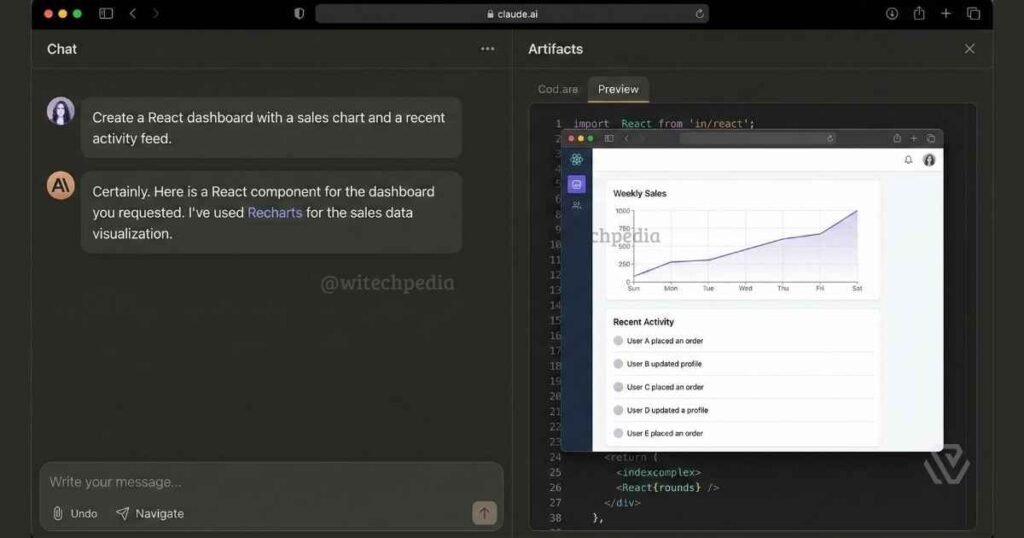Select the 'Recent Activity' heading

tap(643, 322)
